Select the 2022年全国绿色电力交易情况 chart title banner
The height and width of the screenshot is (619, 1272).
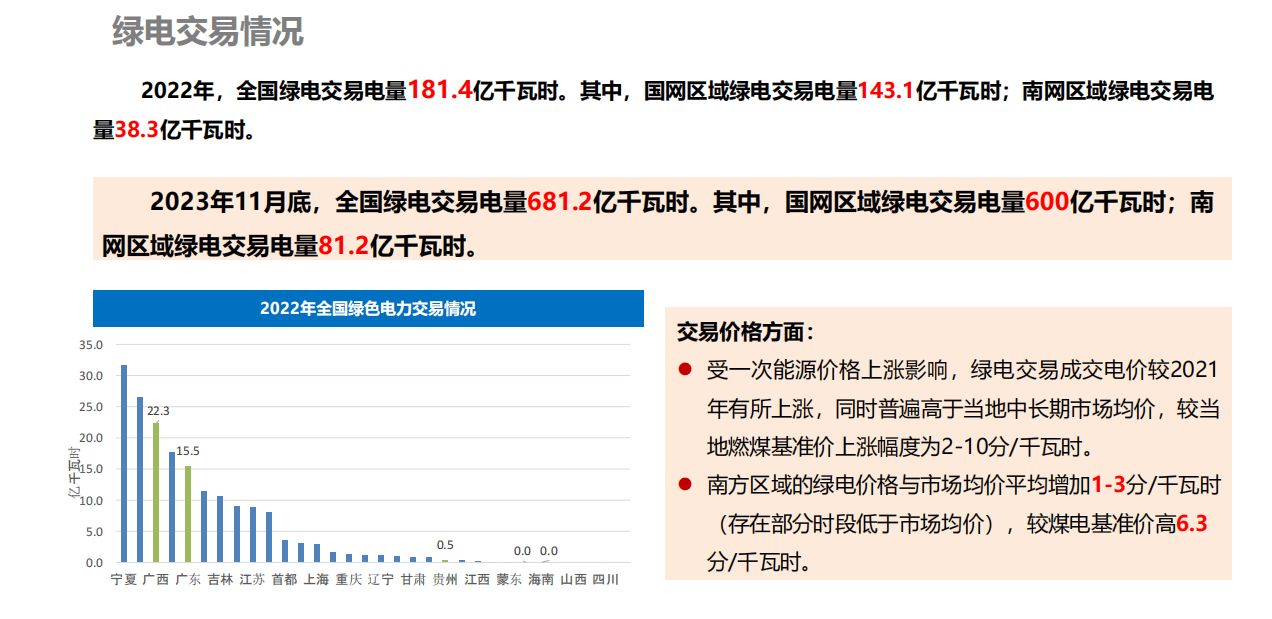click(368, 309)
